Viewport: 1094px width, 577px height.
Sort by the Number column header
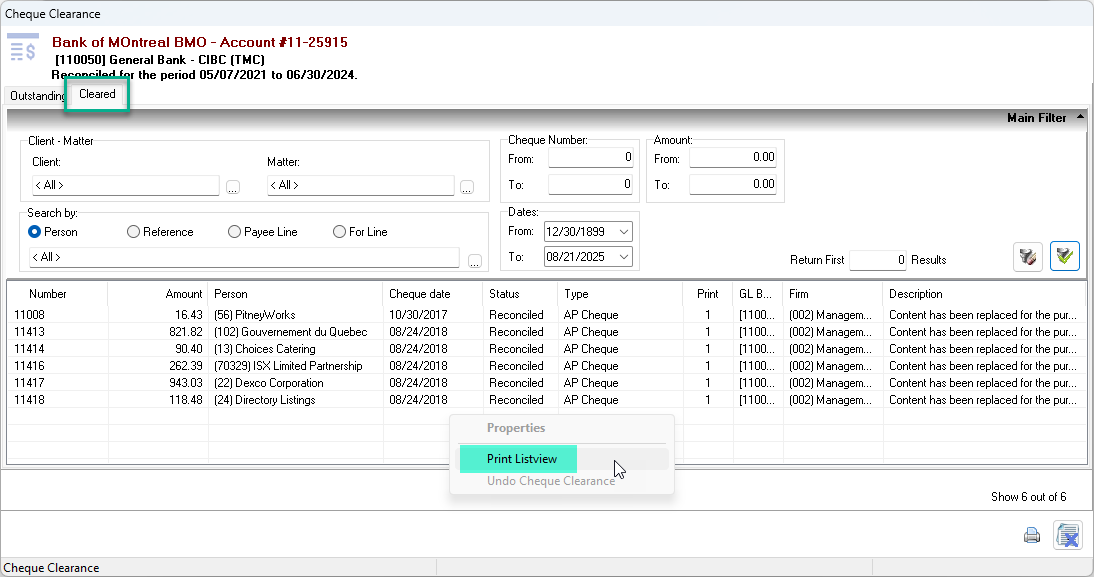(x=57, y=294)
